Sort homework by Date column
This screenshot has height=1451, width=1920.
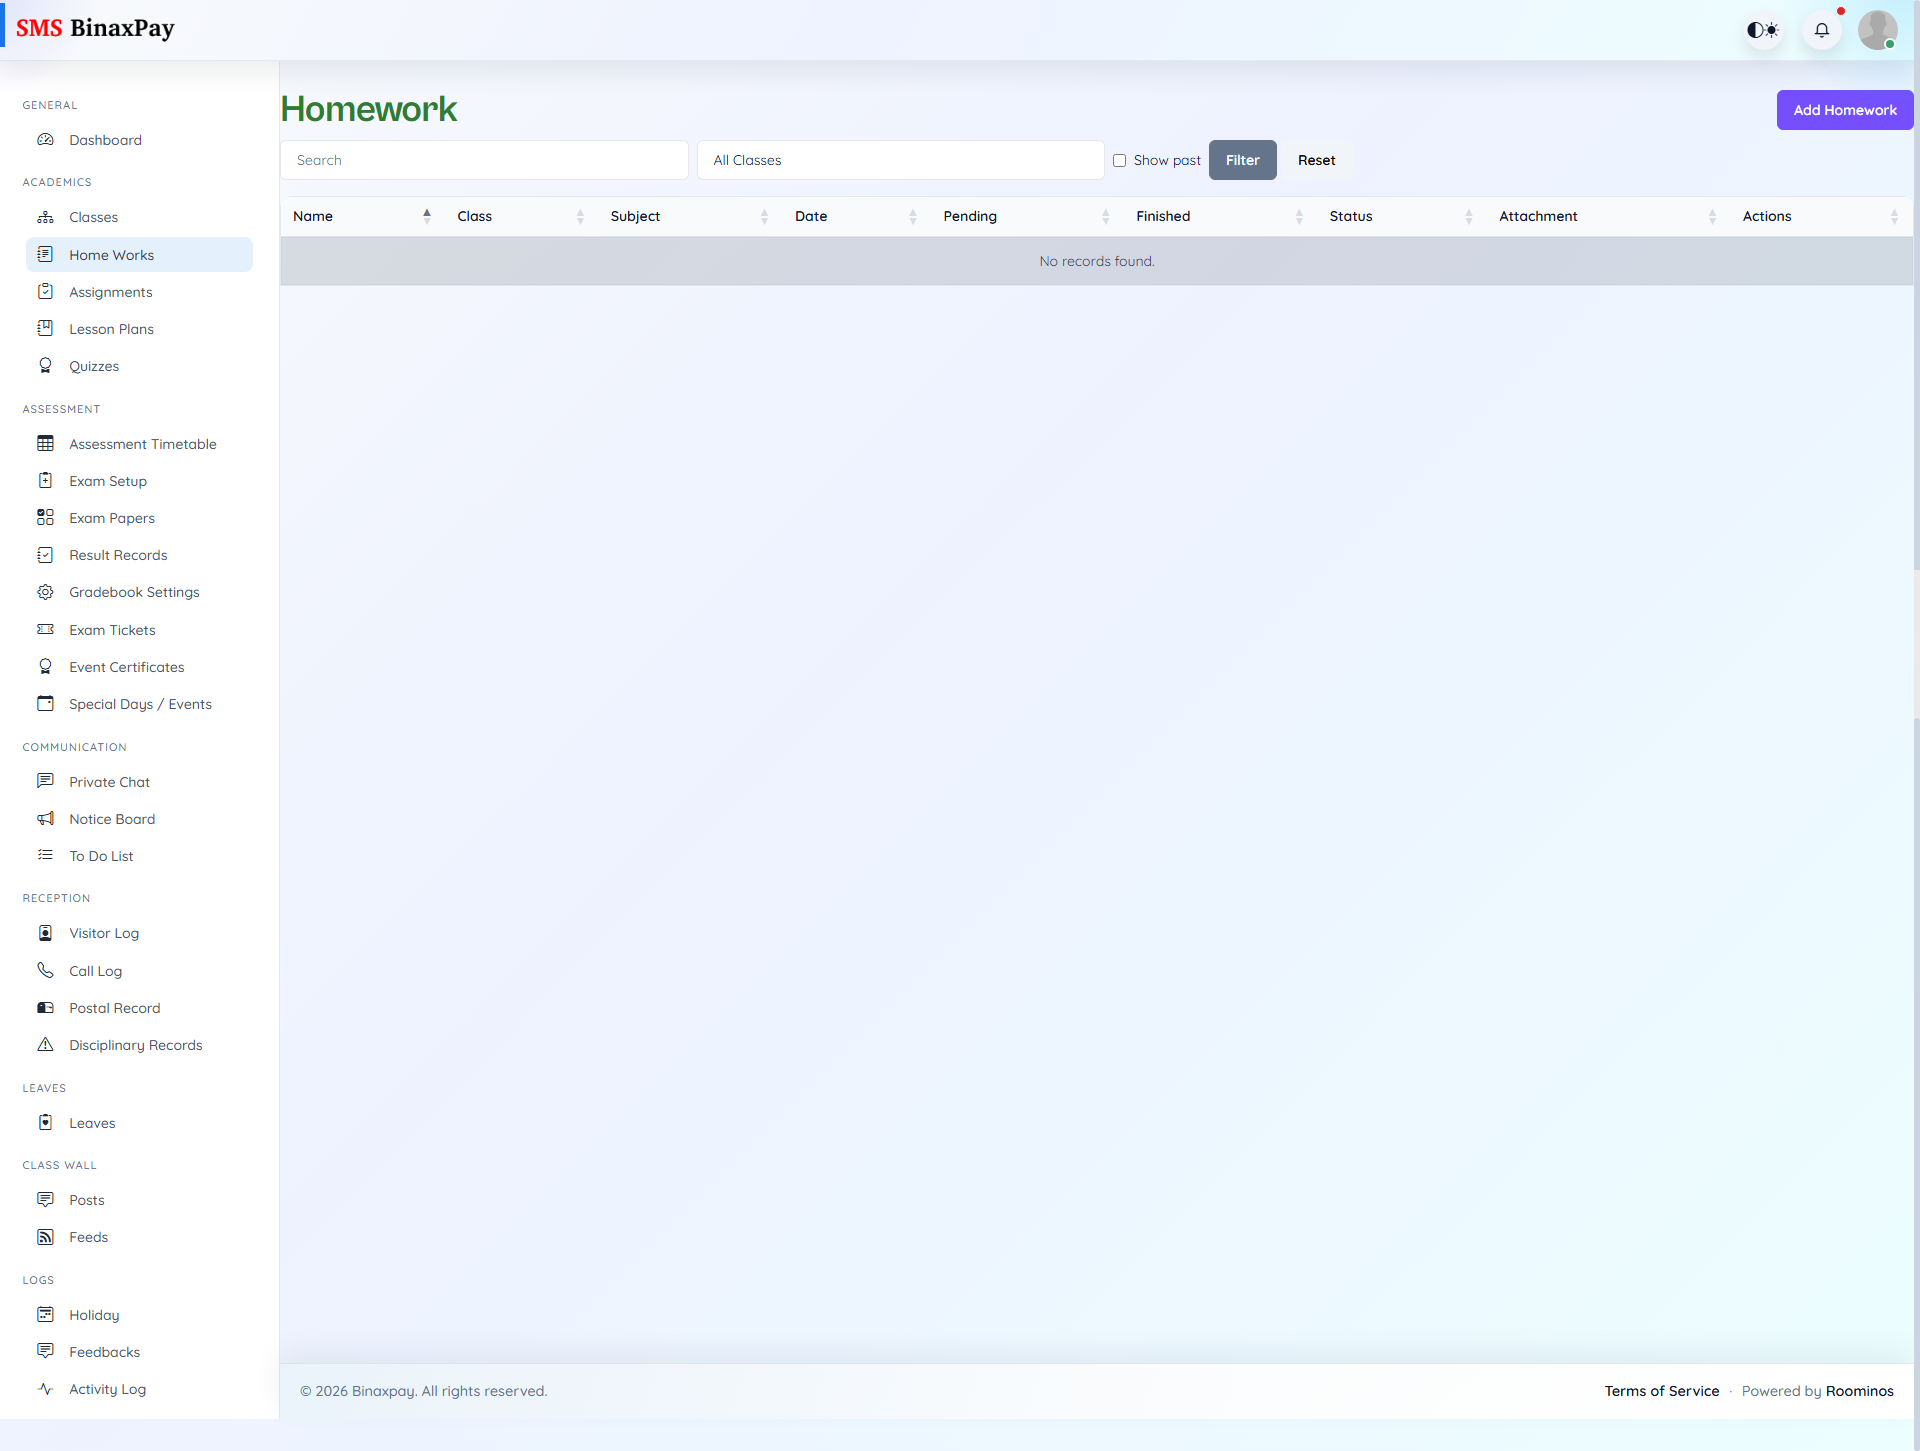point(811,216)
